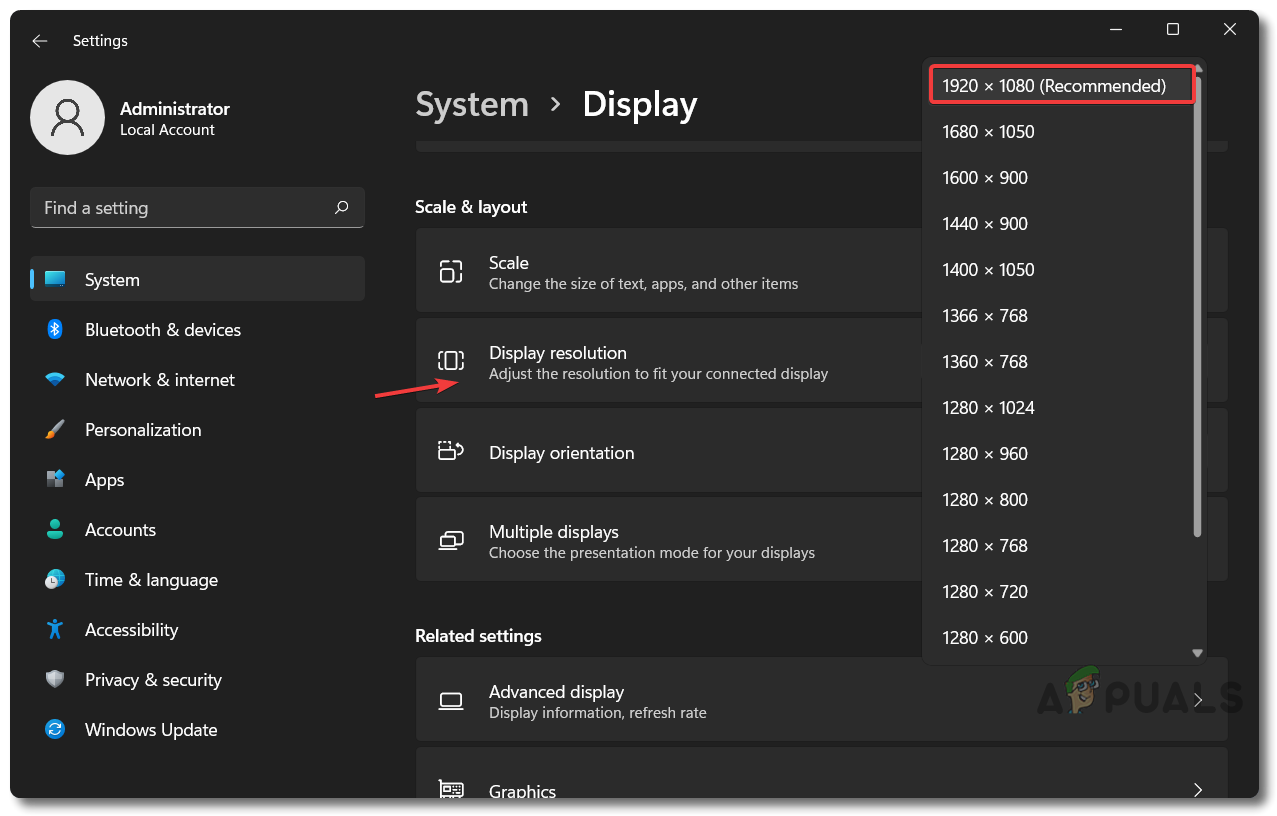This screenshot has height=816, width=1277.
Task: Open Time & language settings
Action: 151,580
